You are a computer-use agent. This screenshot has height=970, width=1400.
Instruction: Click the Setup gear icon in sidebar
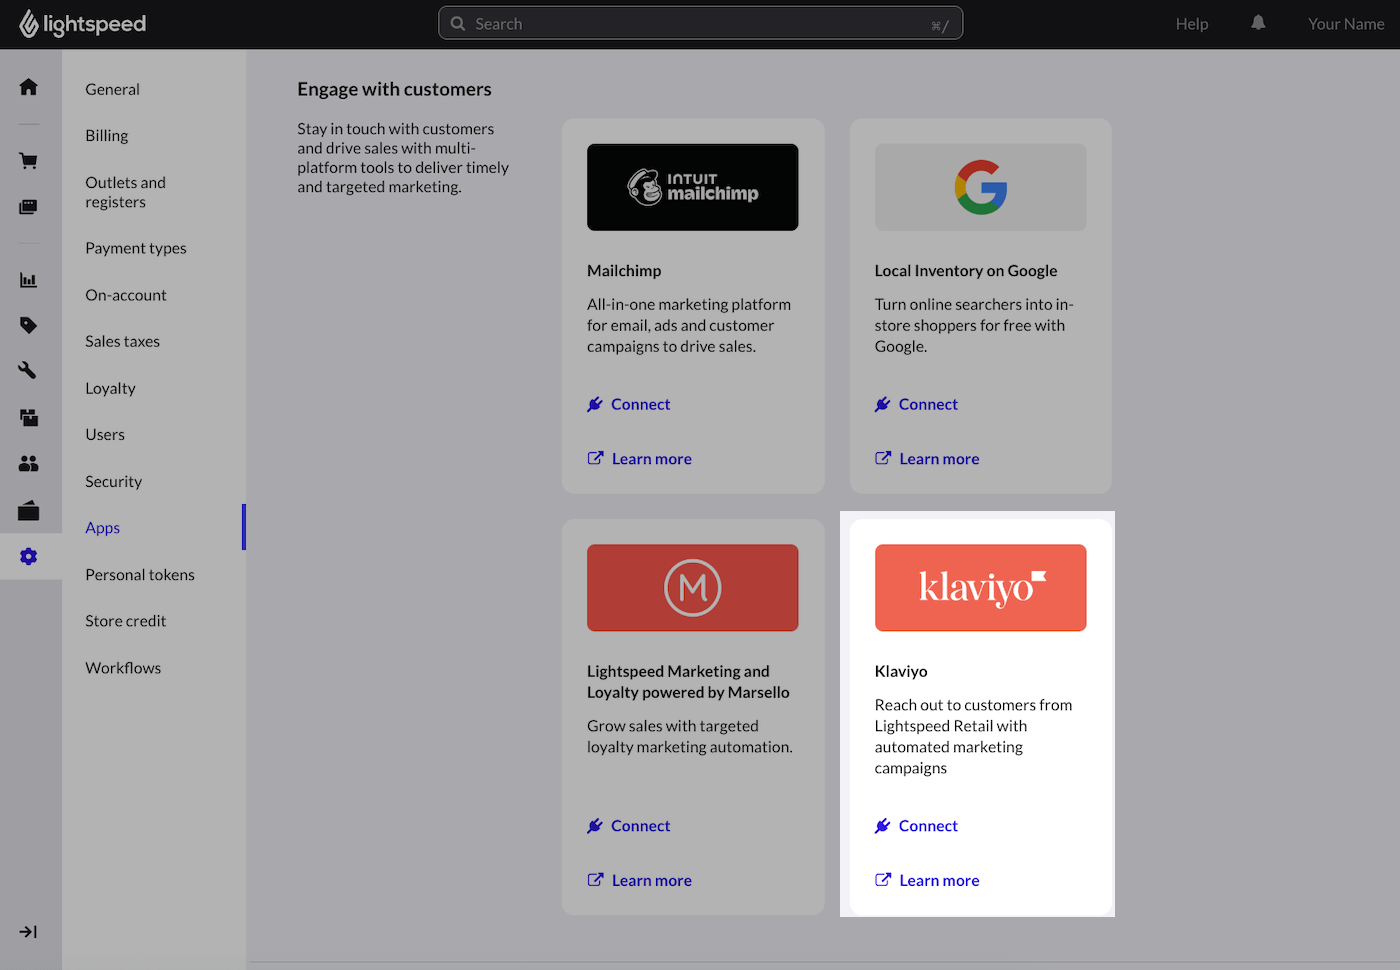tap(28, 556)
